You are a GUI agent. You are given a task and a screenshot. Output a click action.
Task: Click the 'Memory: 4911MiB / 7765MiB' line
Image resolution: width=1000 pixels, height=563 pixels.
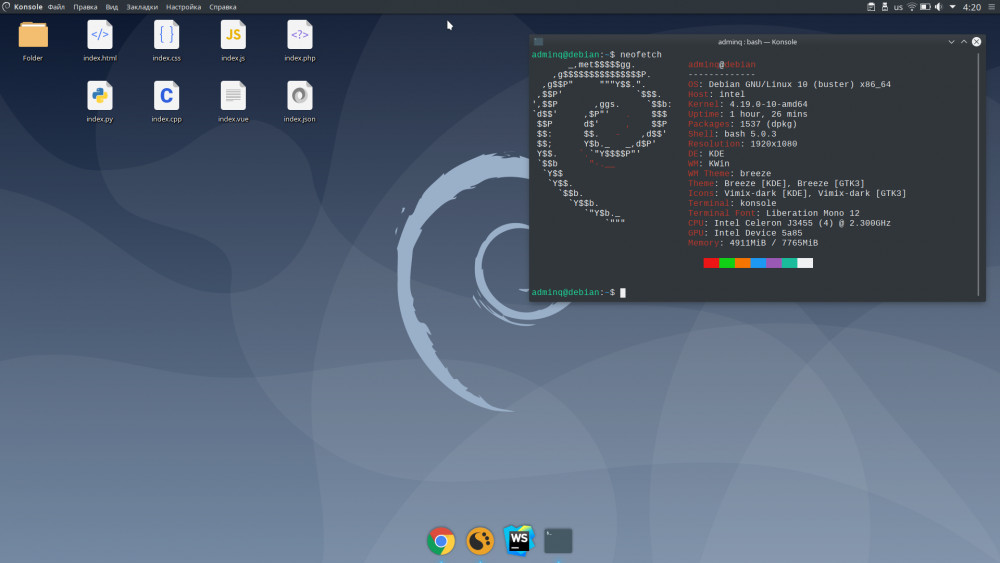pyautogui.click(x=753, y=243)
